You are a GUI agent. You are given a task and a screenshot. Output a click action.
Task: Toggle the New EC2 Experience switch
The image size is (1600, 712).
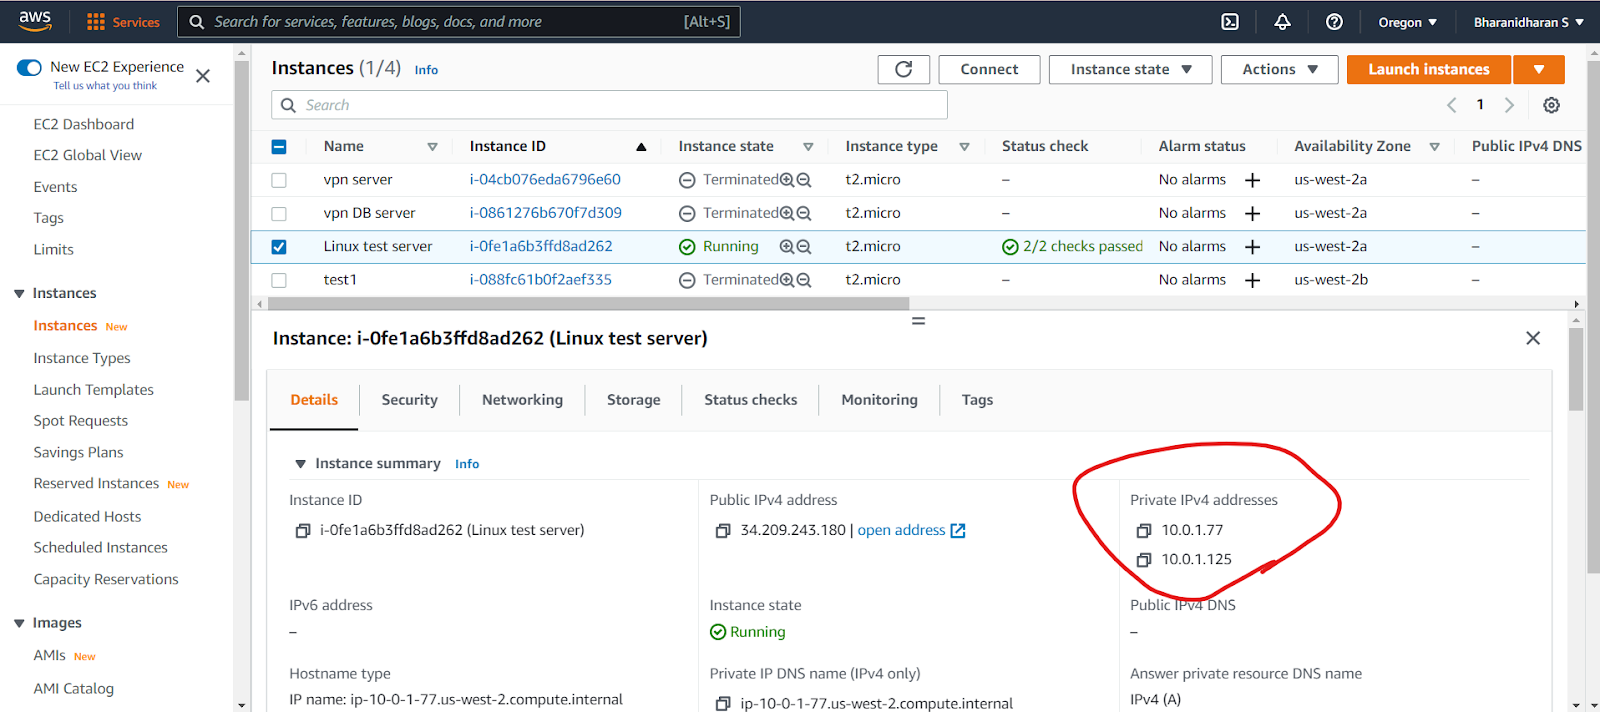pos(29,67)
